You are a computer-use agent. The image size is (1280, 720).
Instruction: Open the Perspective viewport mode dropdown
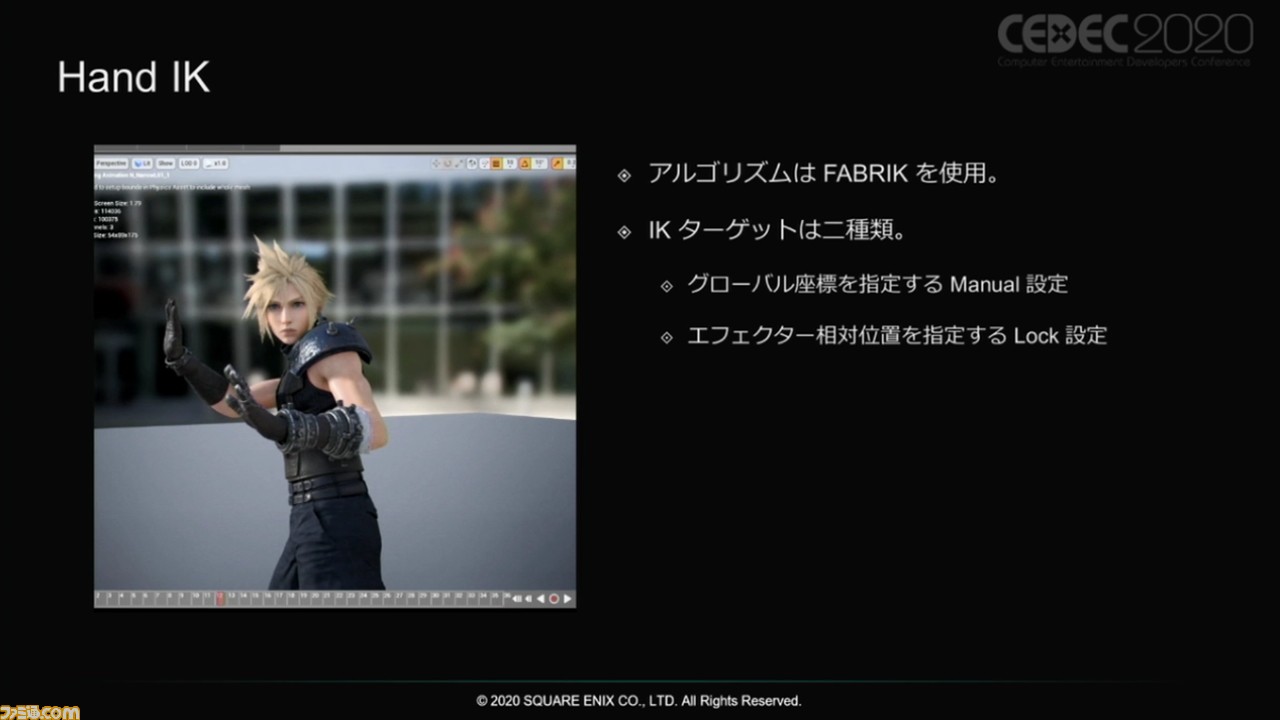point(111,163)
